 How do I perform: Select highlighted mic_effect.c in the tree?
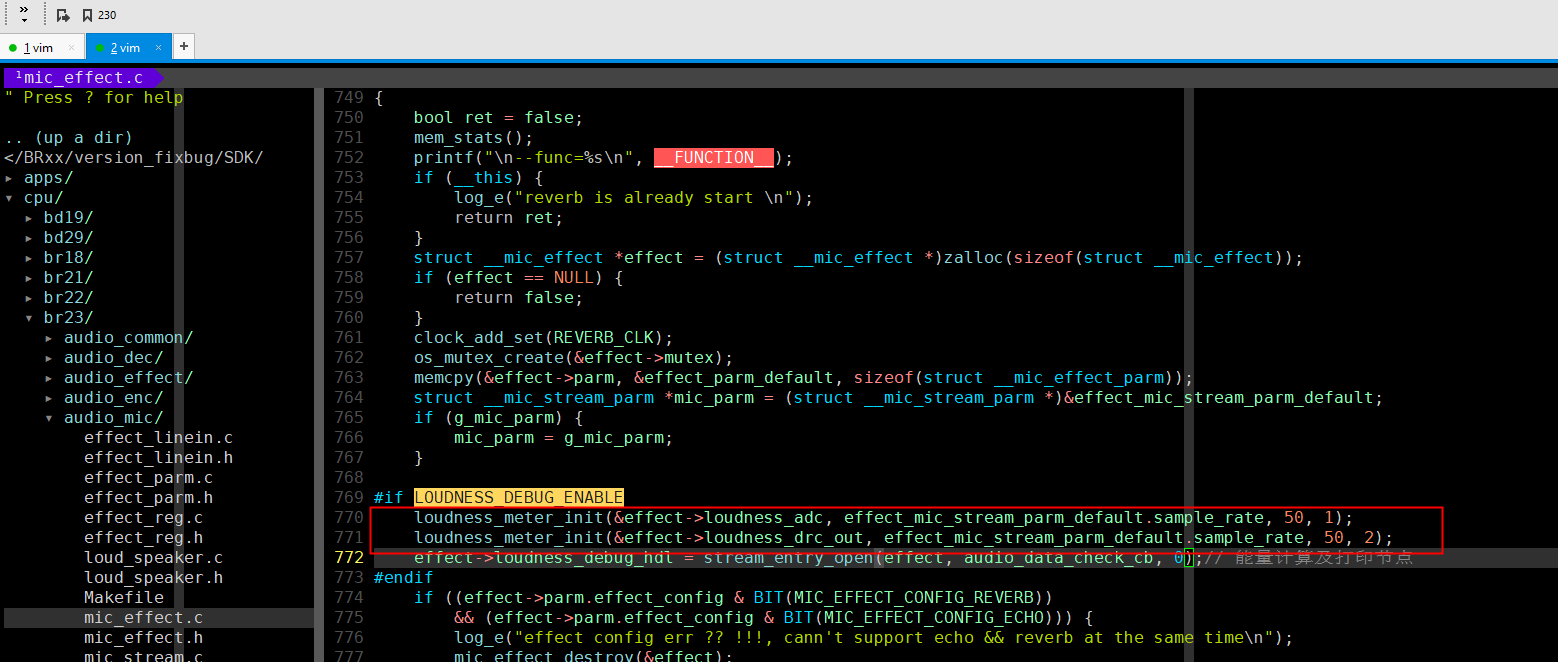143,617
